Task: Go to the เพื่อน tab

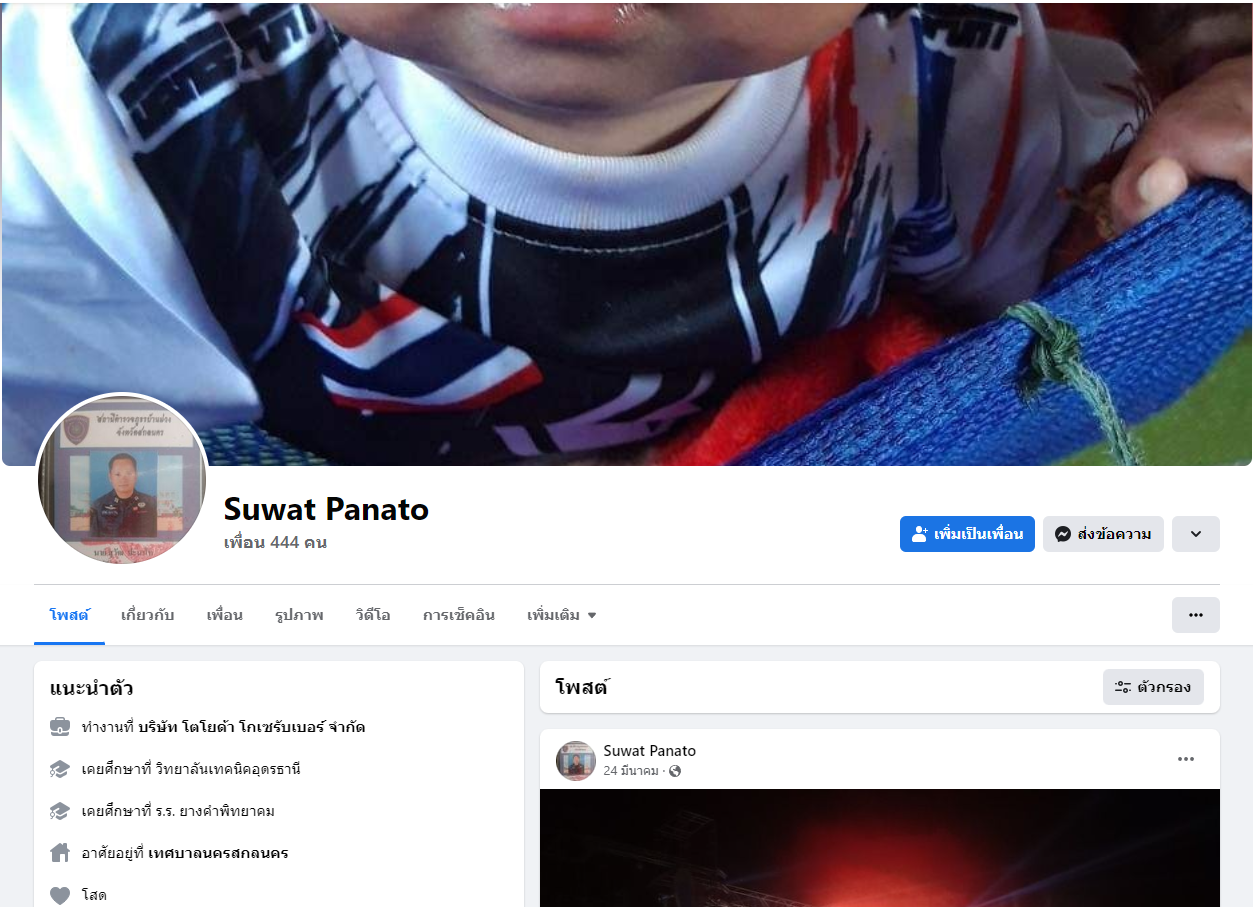Action: [x=224, y=615]
